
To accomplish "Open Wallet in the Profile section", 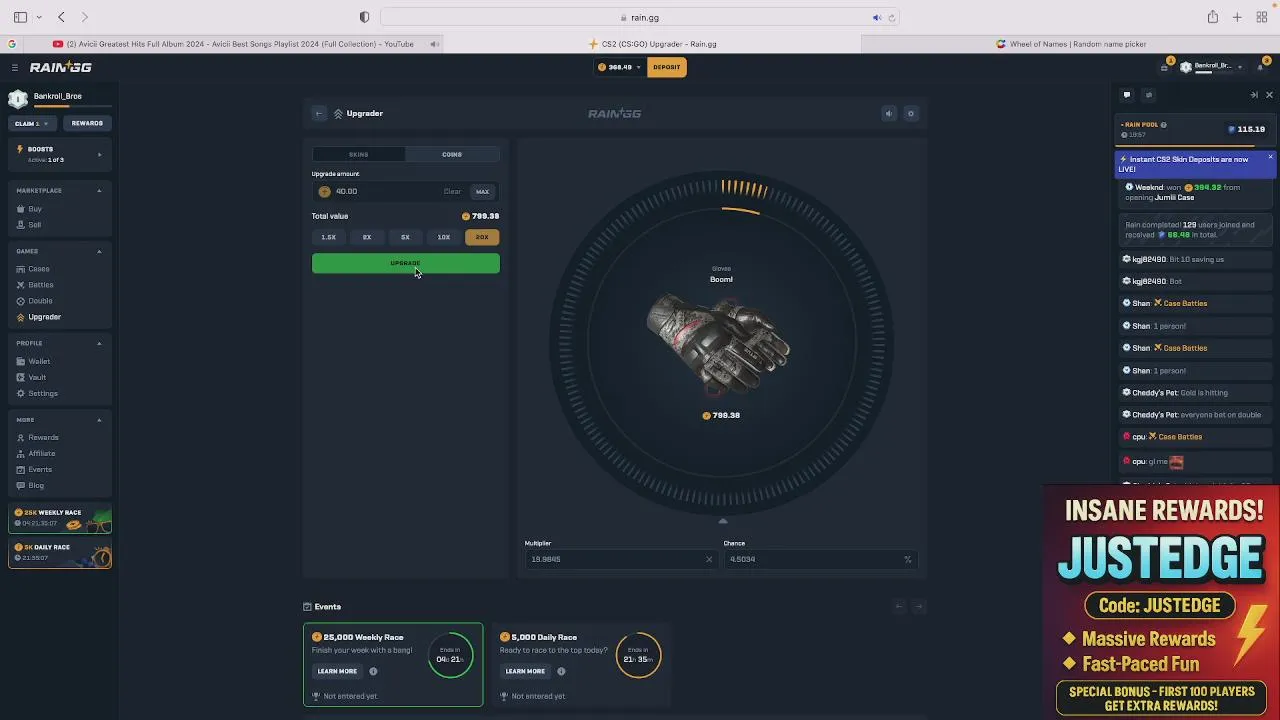I will [x=38, y=361].
